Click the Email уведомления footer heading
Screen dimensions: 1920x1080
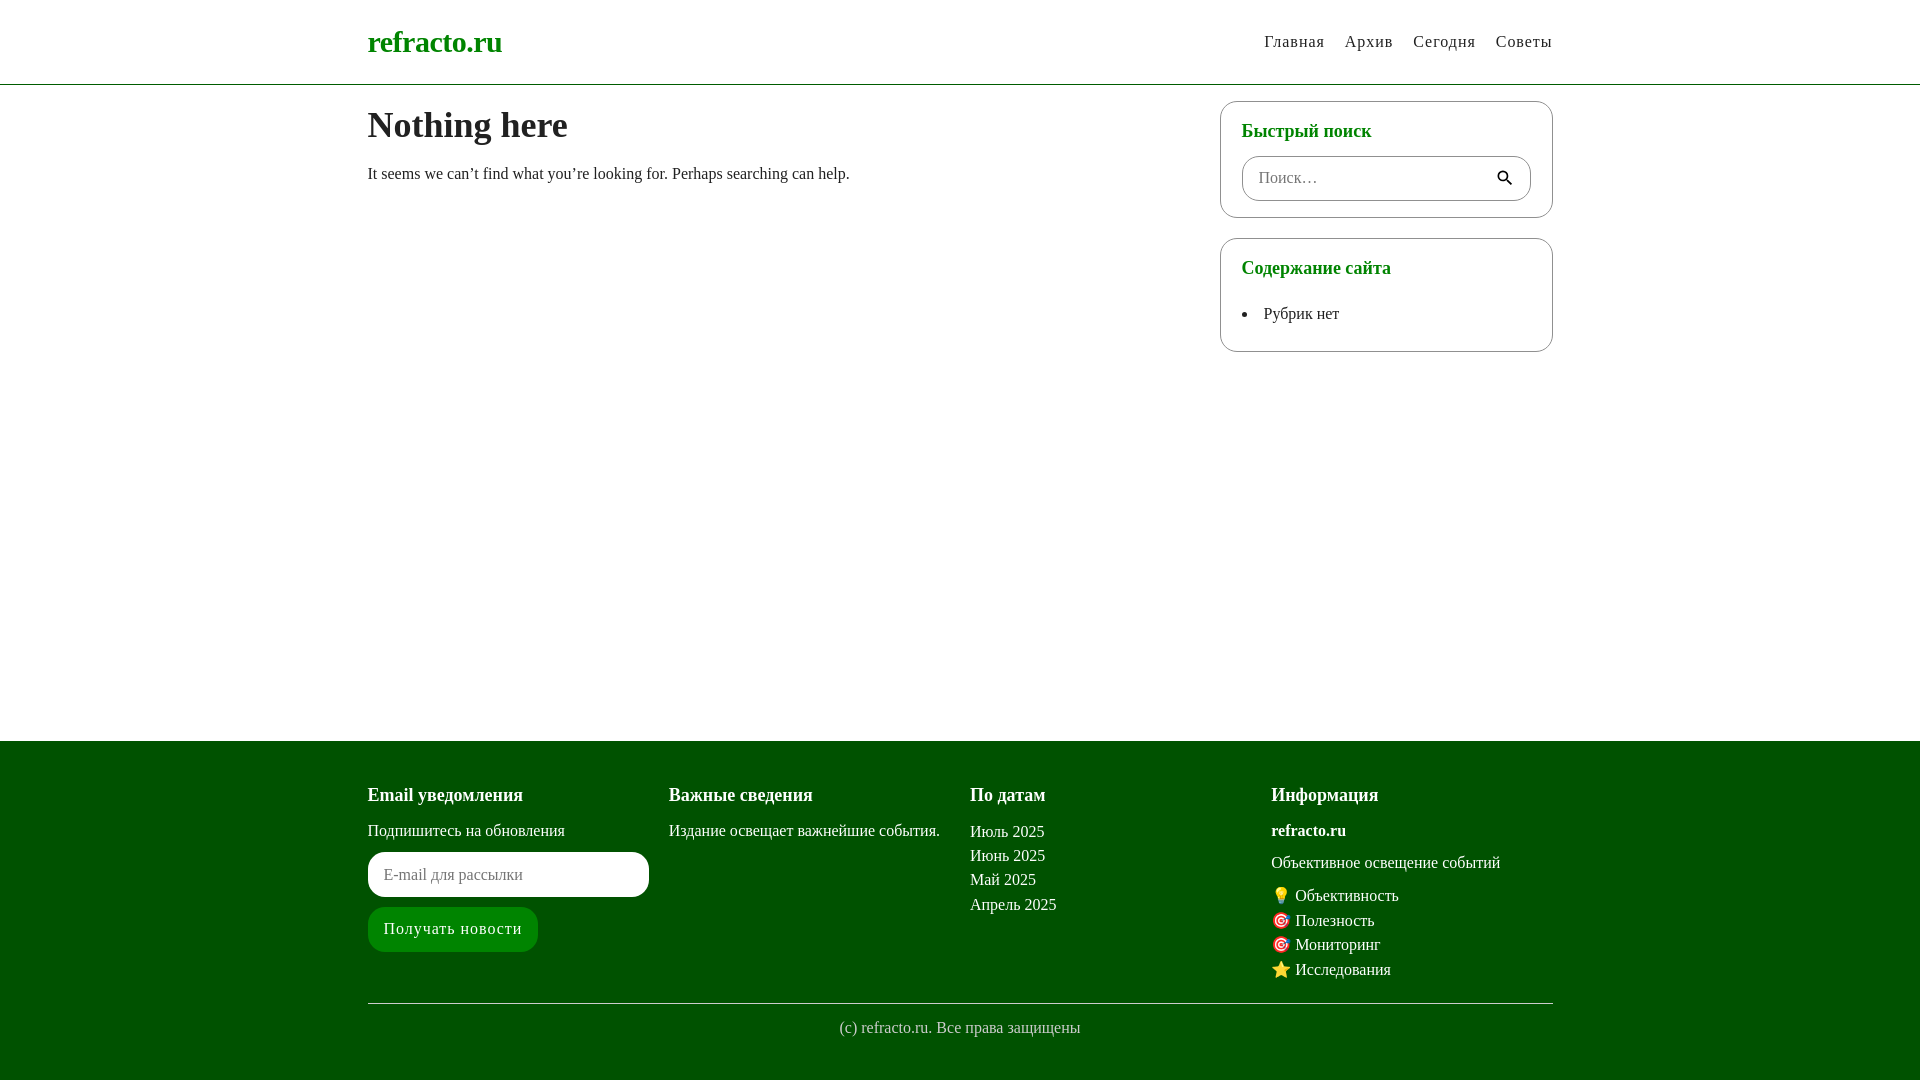point(445,795)
